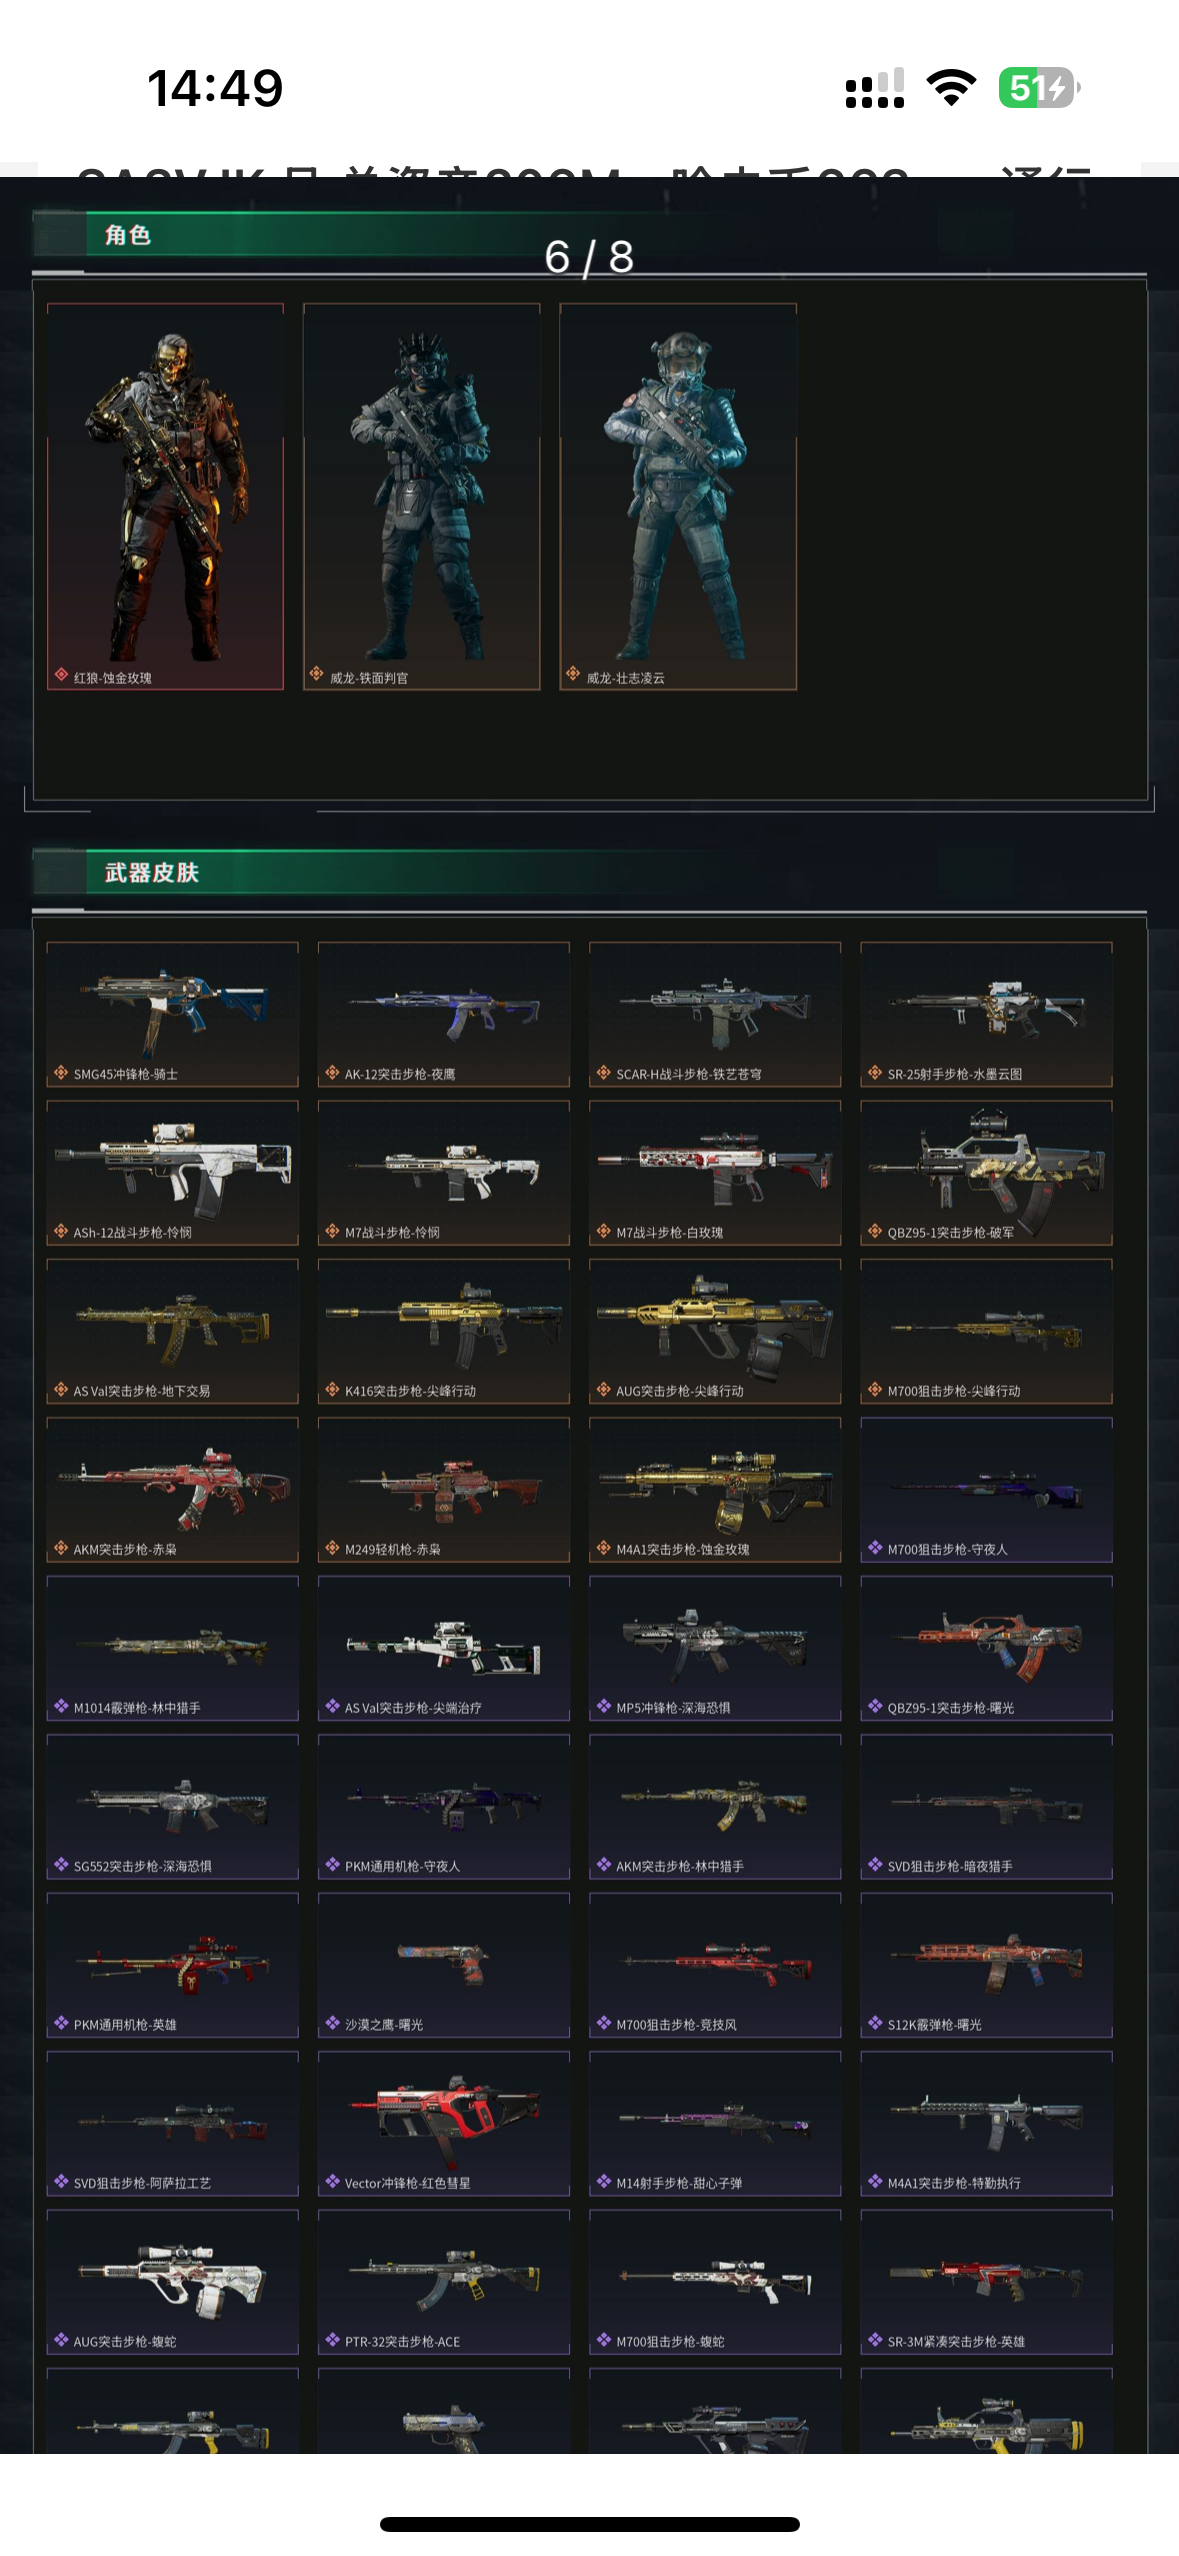This screenshot has height=2556, width=1179.
Task: Tap the SMG45冲锋枪-骑士 weapon skin
Action: tap(172, 1014)
